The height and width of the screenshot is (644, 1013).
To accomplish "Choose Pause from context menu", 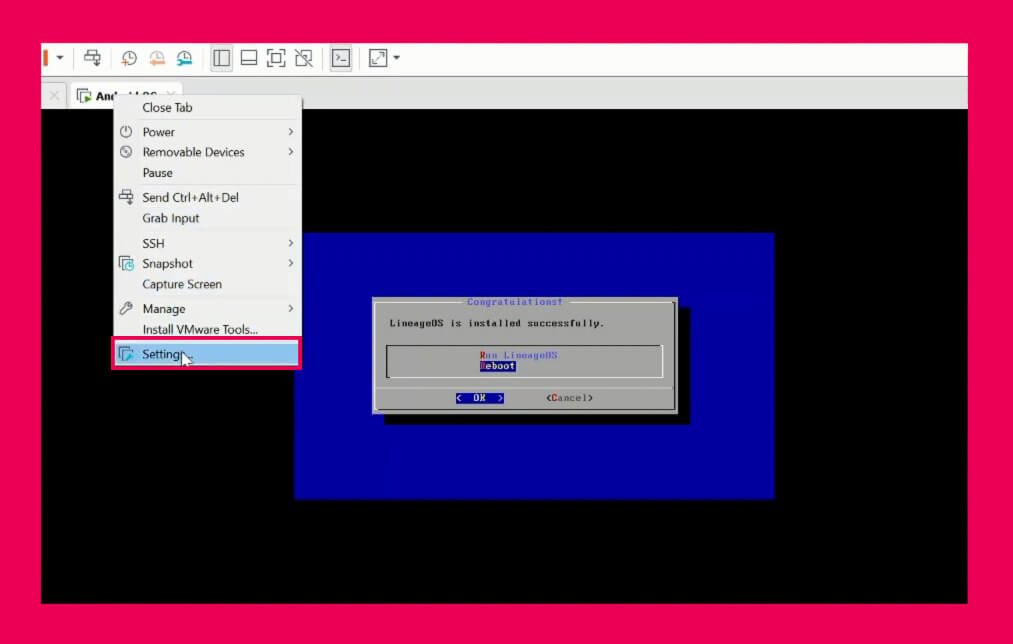I will (x=208, y=172).
